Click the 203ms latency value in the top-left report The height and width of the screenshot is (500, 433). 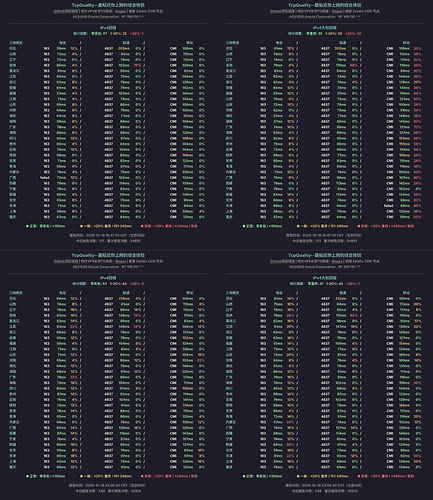tap(124, 48)
